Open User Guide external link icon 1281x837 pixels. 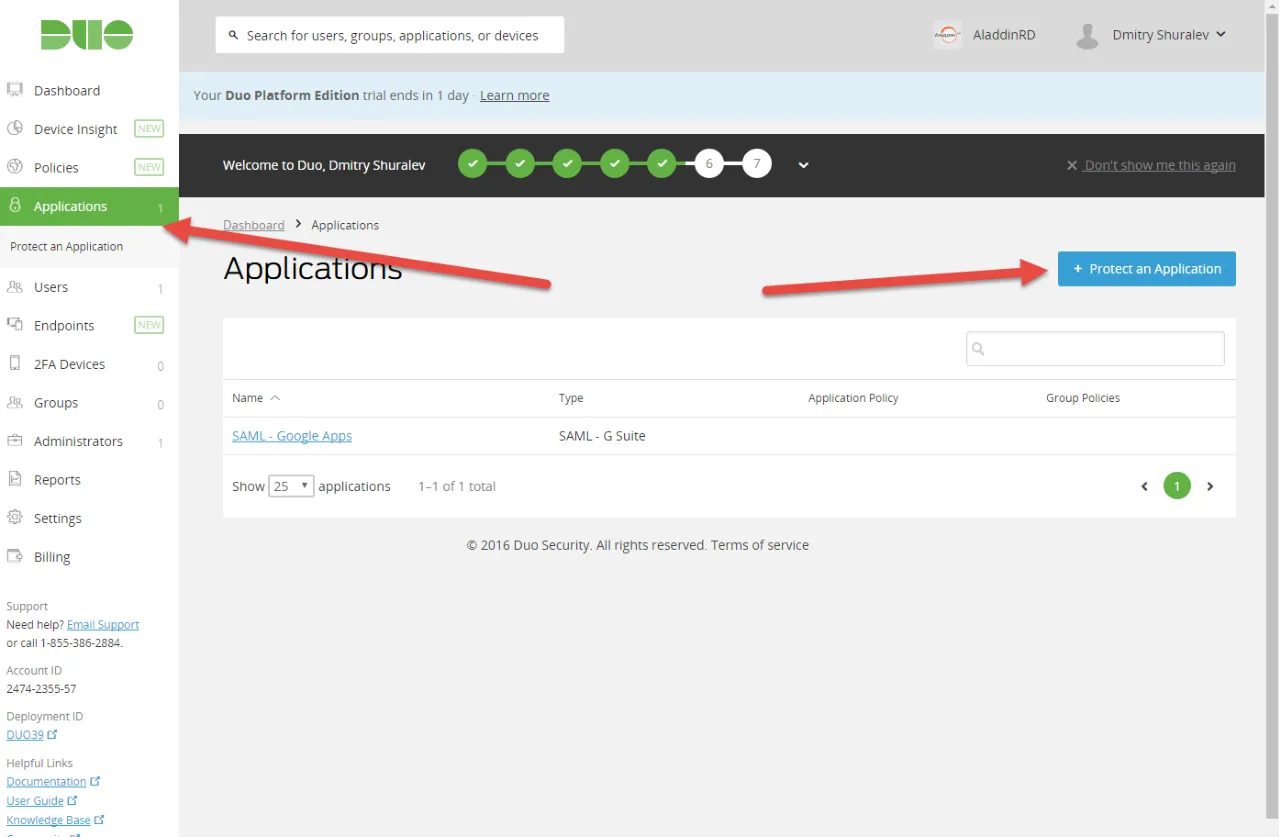[73, 800]
